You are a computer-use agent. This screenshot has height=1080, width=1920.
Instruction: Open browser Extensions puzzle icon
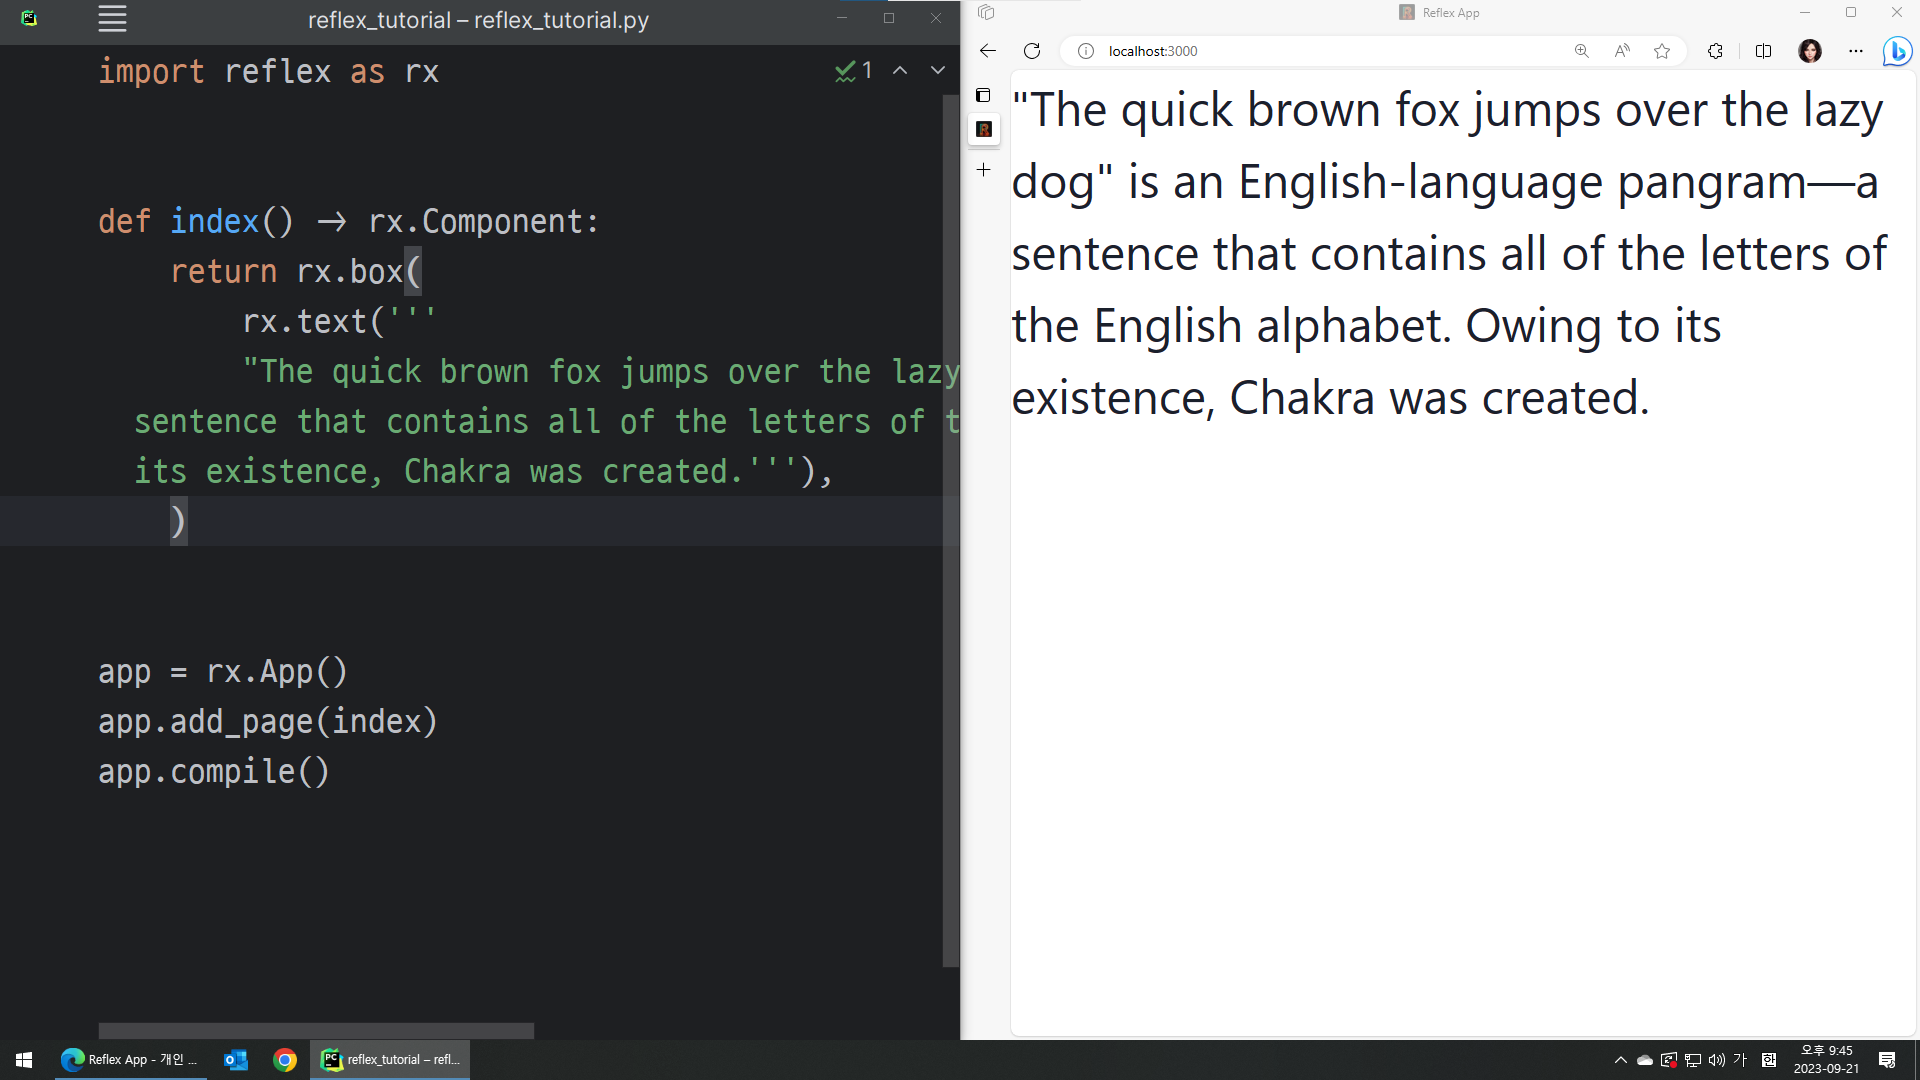click(1715, 51)
